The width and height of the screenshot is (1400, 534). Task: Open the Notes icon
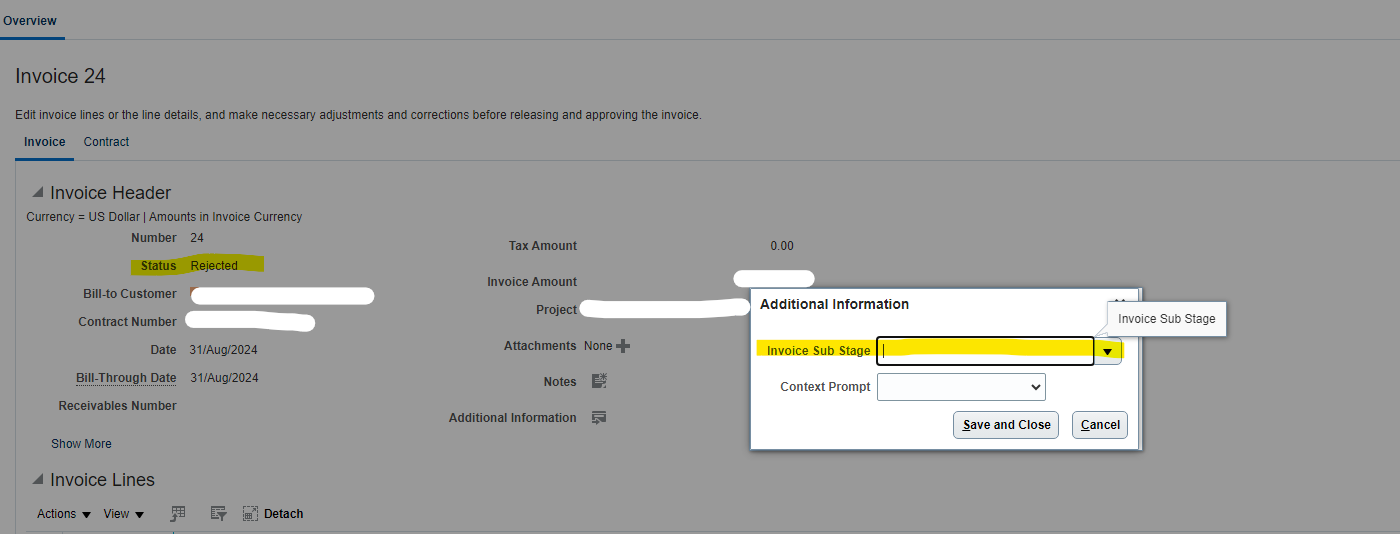click(x=599, y=381)
